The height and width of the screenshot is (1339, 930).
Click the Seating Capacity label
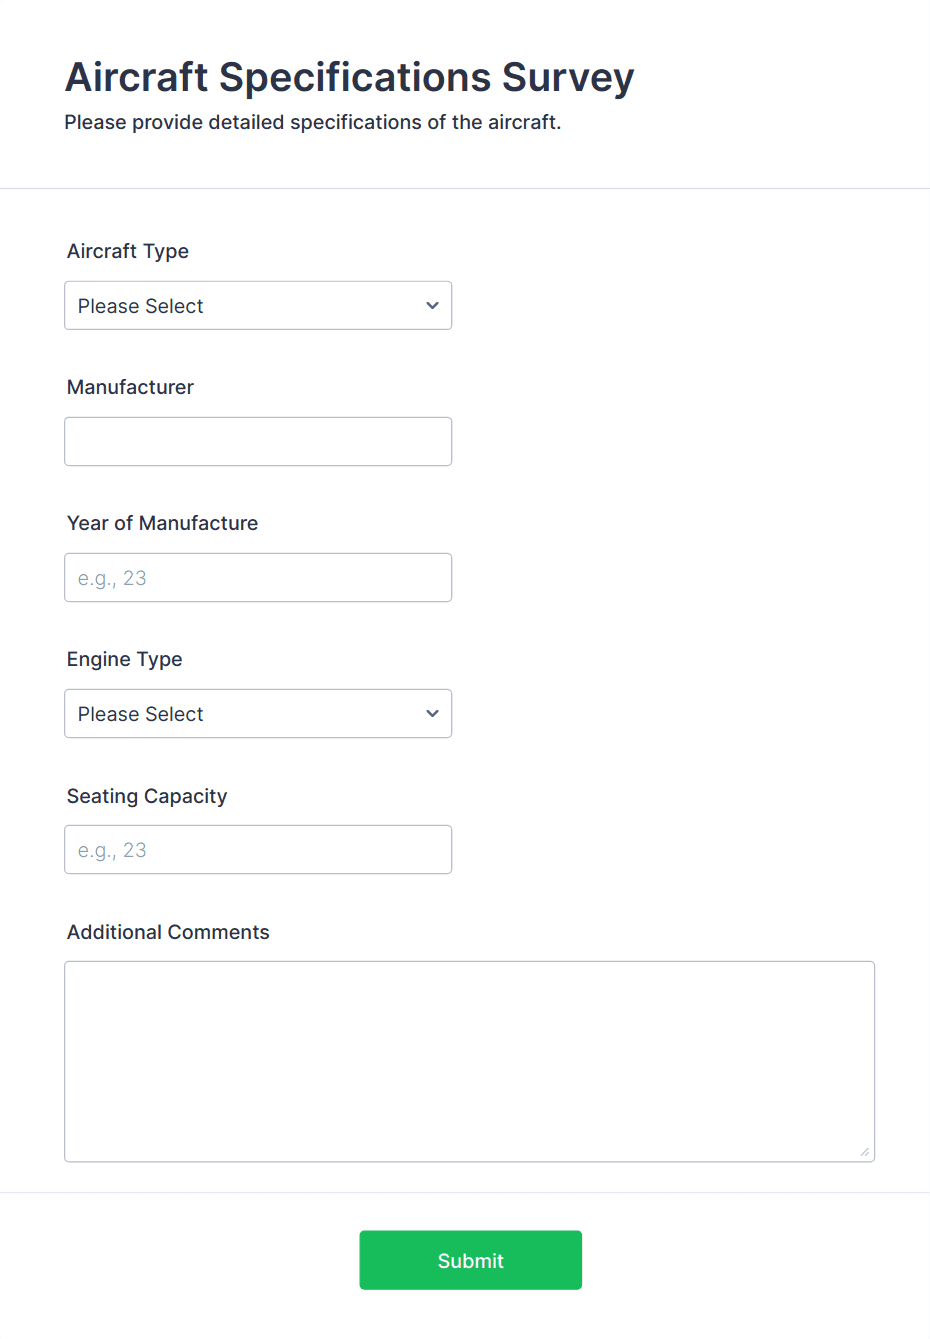point(147,796)
